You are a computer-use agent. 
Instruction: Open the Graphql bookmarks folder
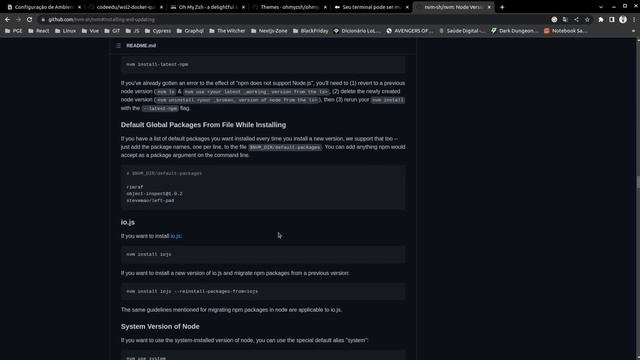click(190, 31)
